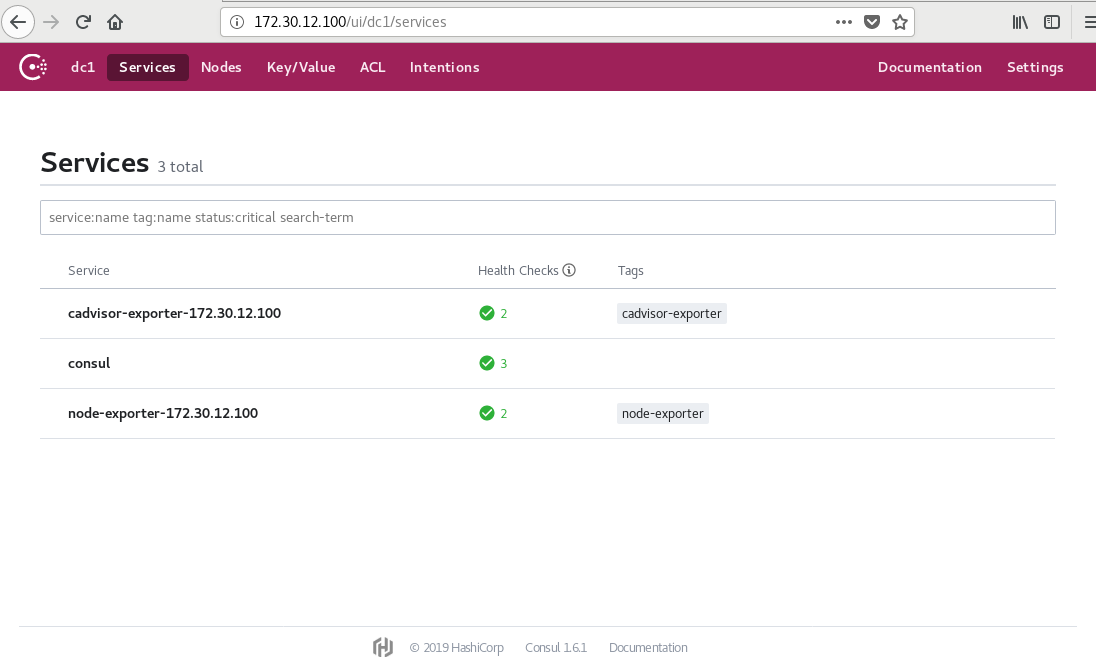Image resolution: width=1096 pixels, height=668 pixels.
Task: Click the Consul logo icon
Action: [33, 67]
